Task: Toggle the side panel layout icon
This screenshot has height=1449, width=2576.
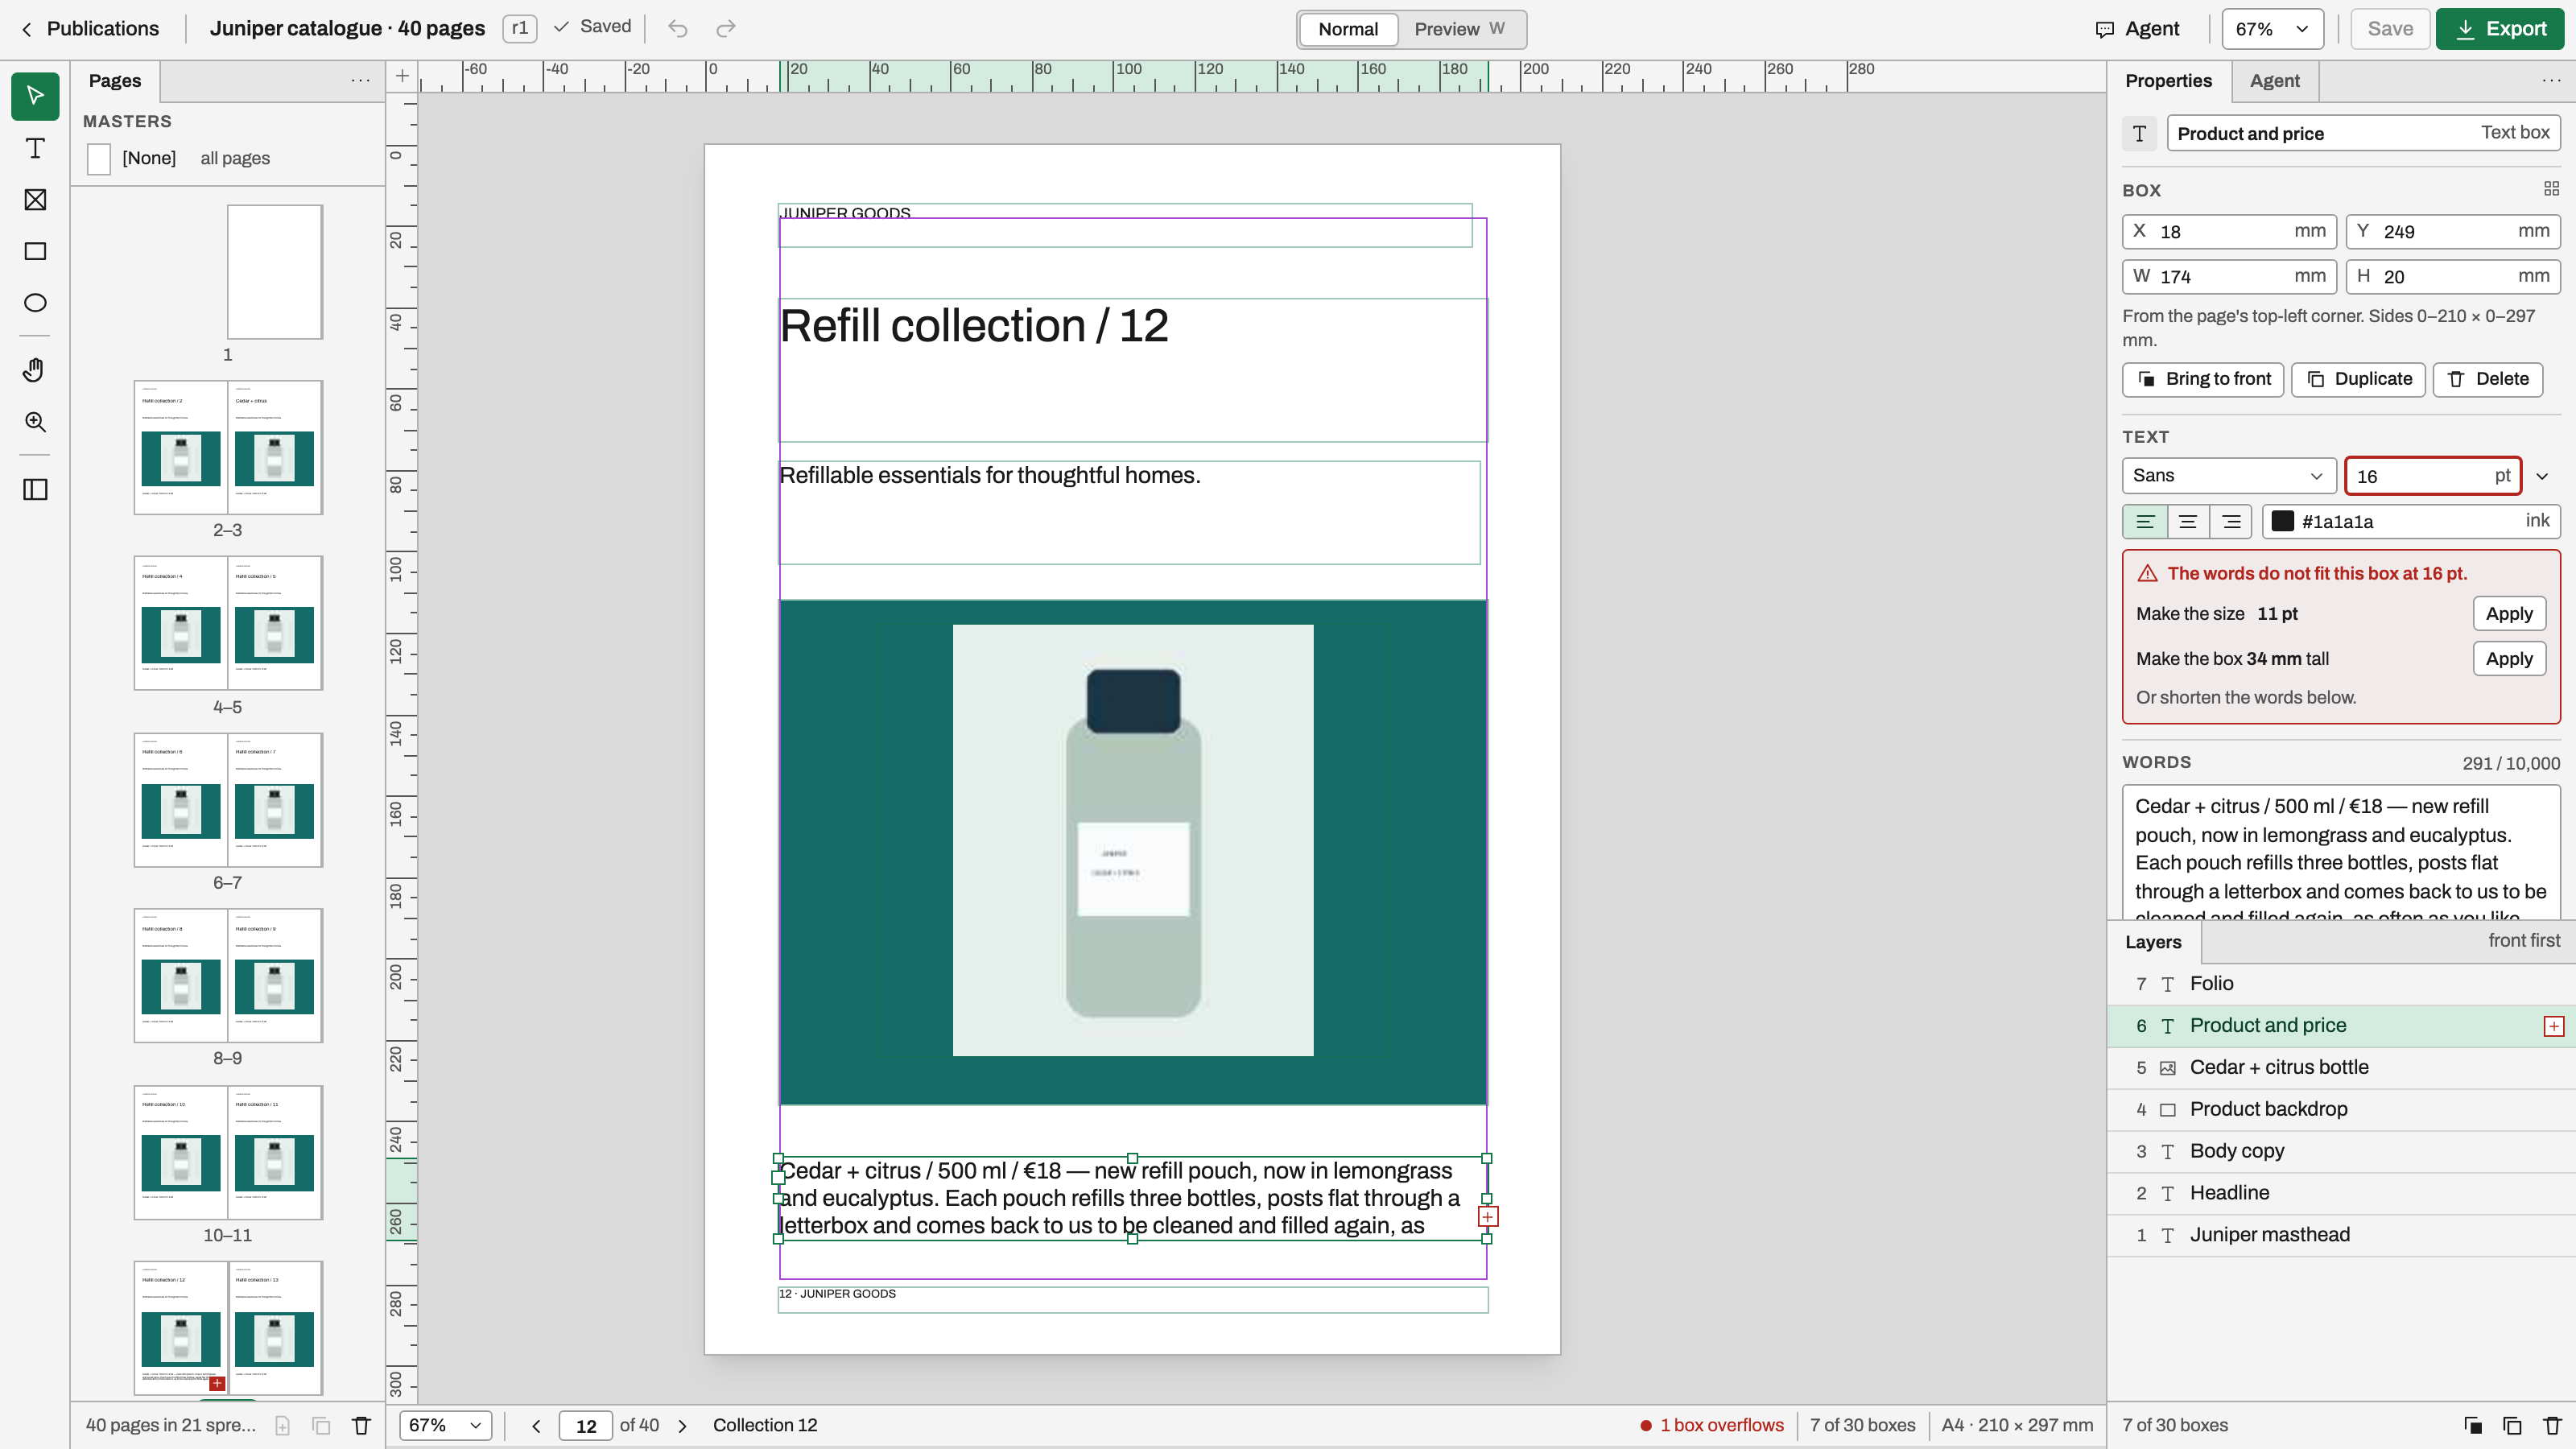Action: point(35,489)
